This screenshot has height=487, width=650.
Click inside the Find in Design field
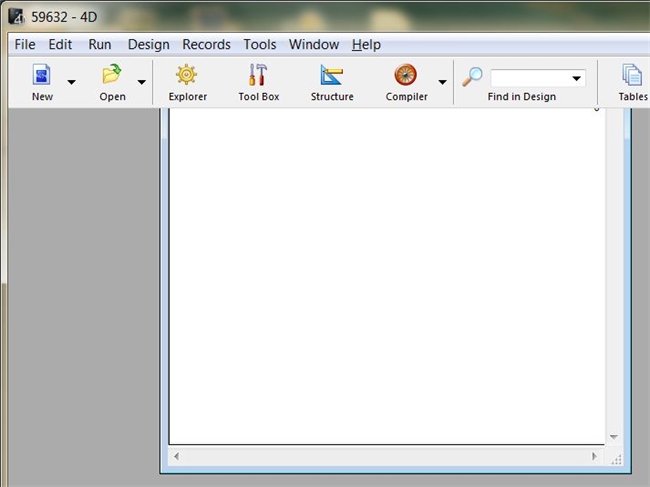click(x=528, y=78)
